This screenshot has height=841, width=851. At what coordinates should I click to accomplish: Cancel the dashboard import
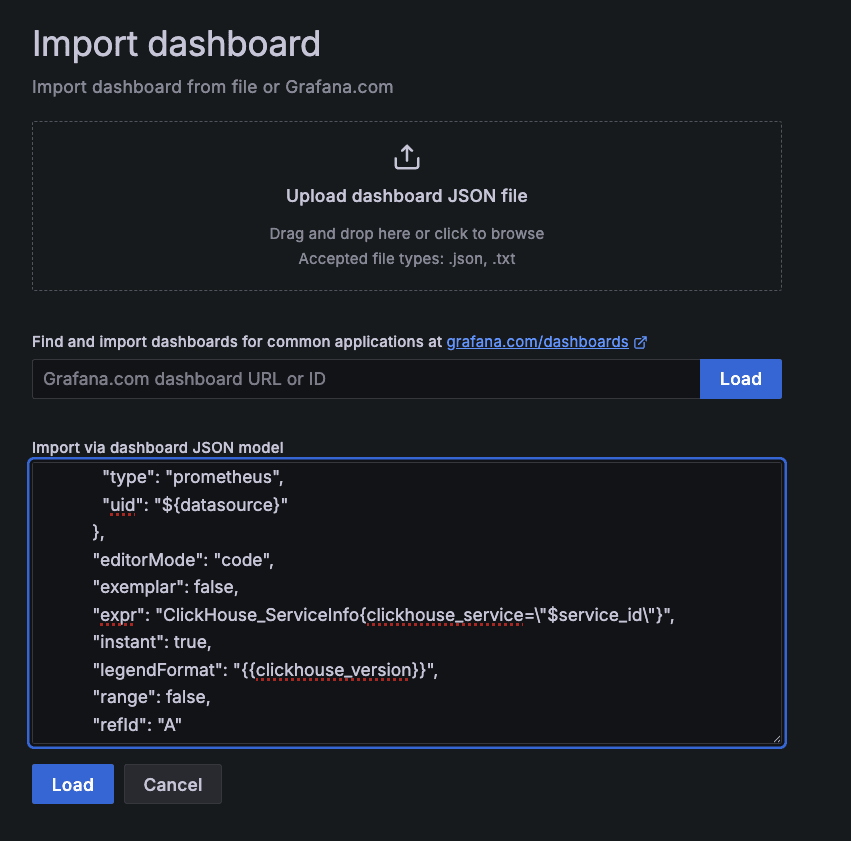pyautogui.click(x=172, y=785)
